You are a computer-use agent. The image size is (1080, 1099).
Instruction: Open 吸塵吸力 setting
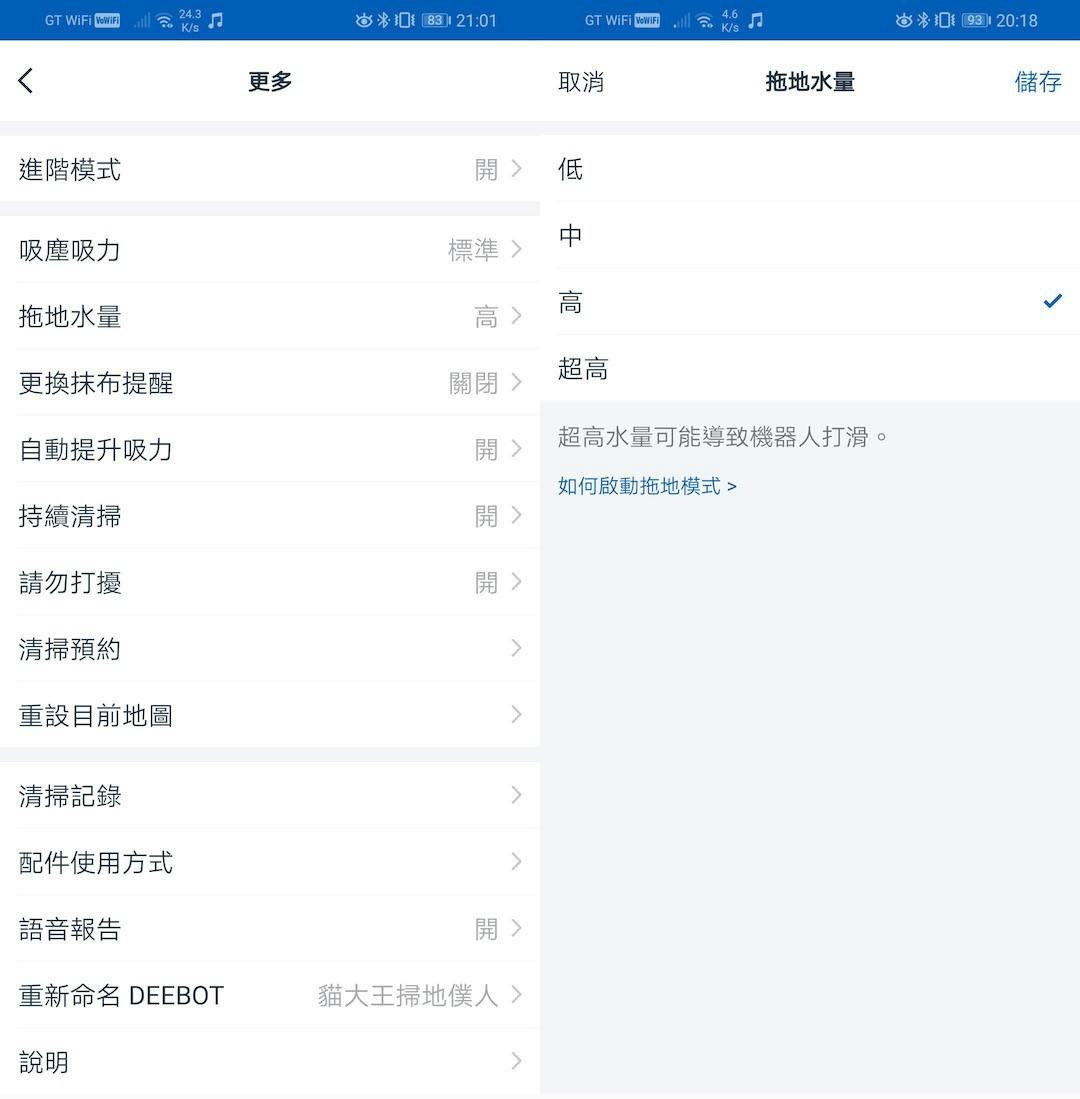pos(270,250)
